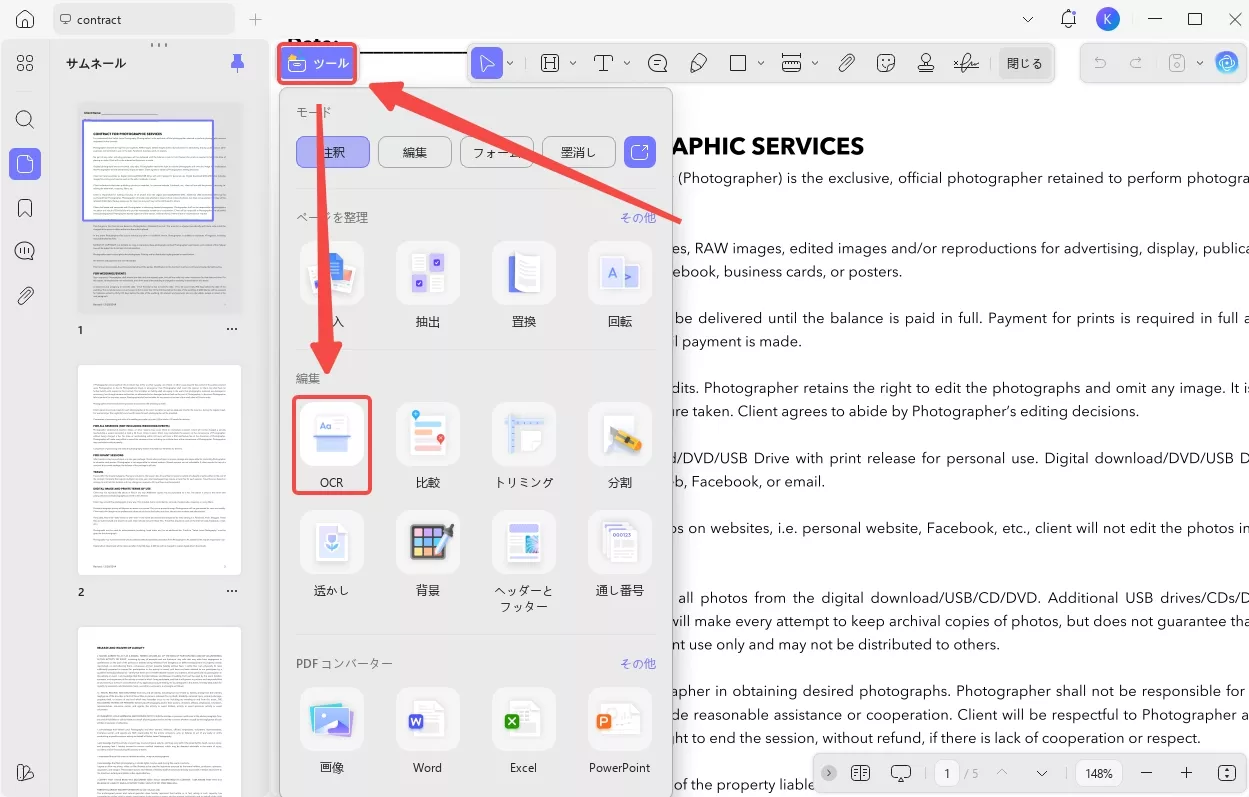1249x797 pixels.
Task: Select the cursor selection tool
Action: coord(487,63)
